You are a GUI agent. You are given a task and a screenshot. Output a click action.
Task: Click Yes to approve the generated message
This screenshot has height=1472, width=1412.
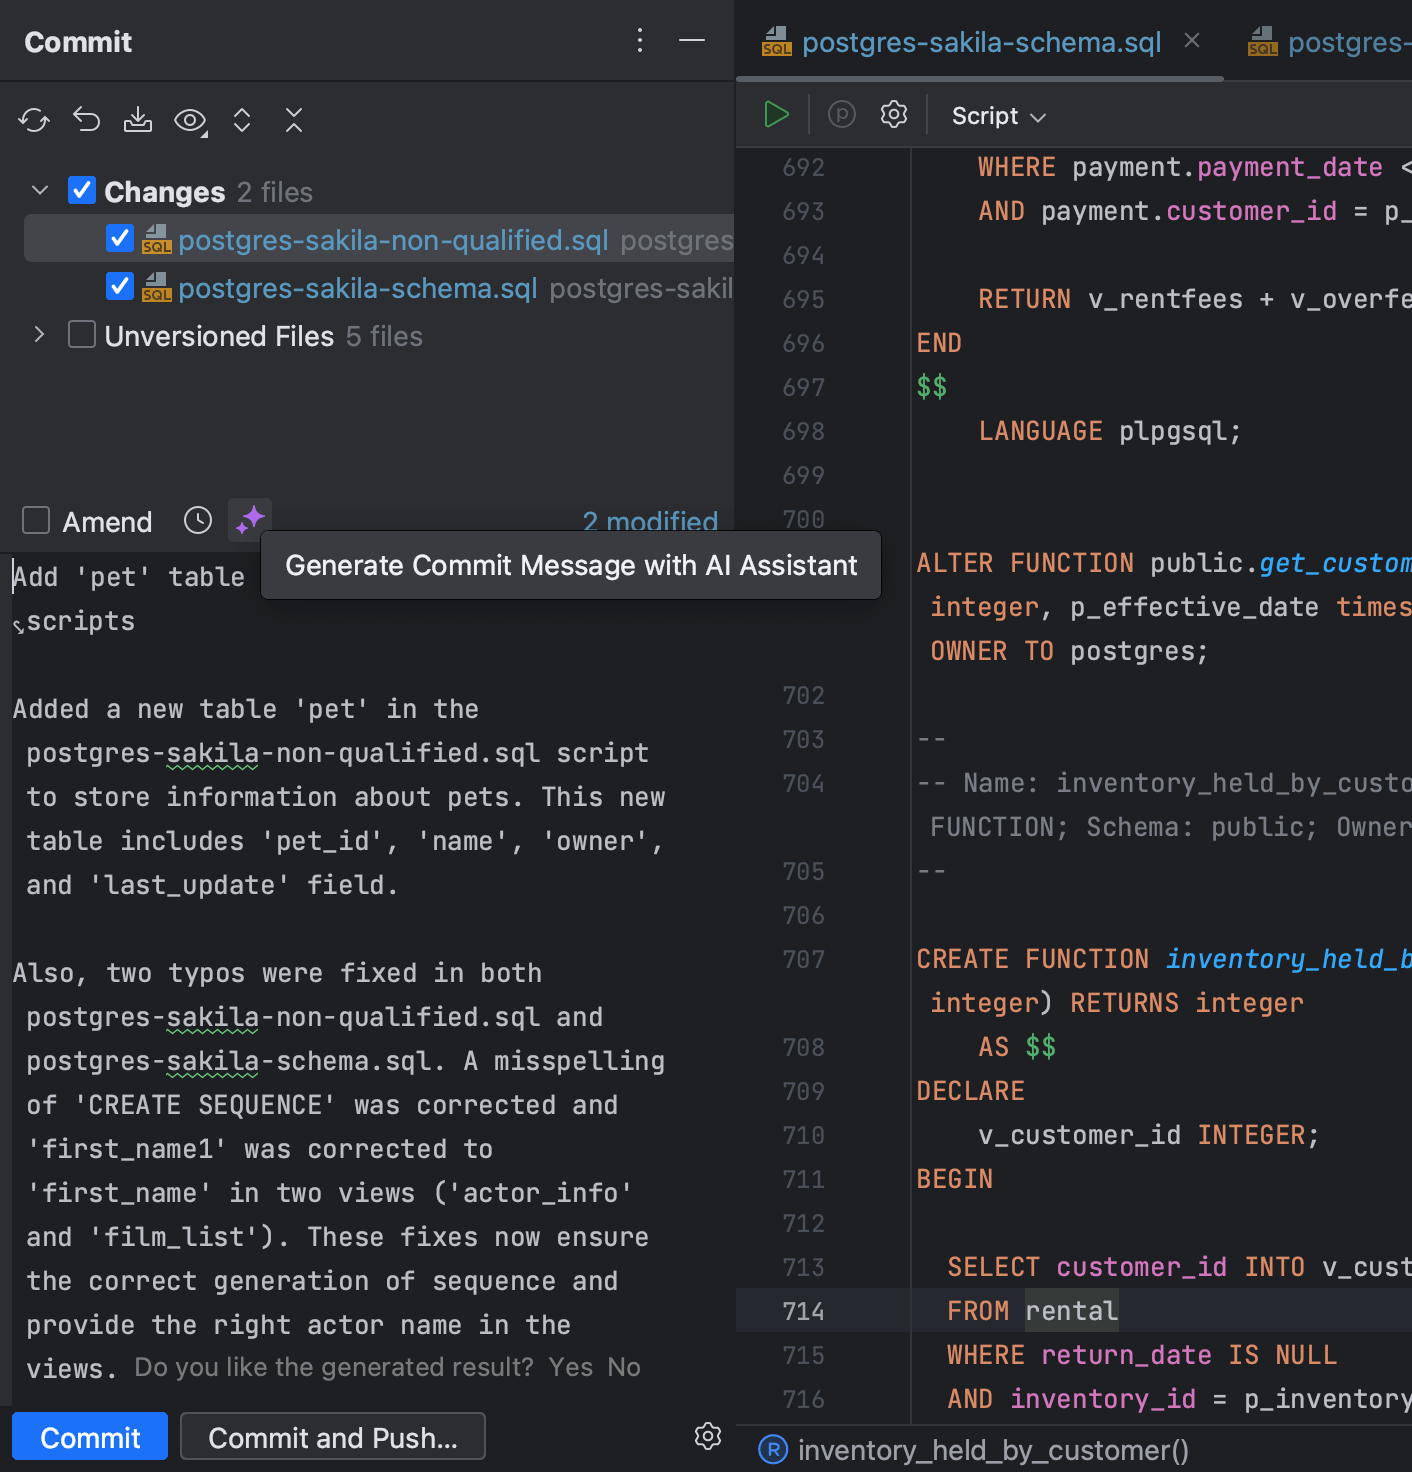point(571,1367)
